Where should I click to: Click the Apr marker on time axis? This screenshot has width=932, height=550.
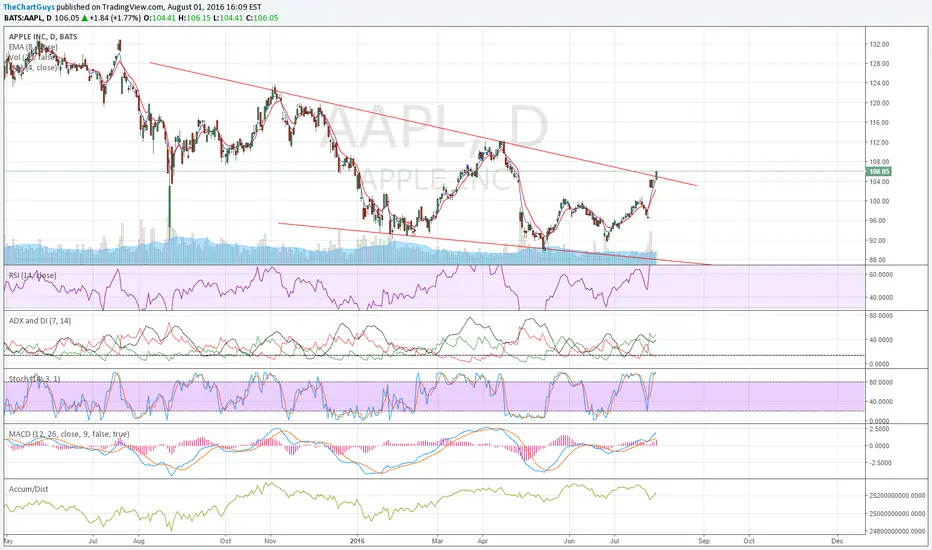coord(483,542)
